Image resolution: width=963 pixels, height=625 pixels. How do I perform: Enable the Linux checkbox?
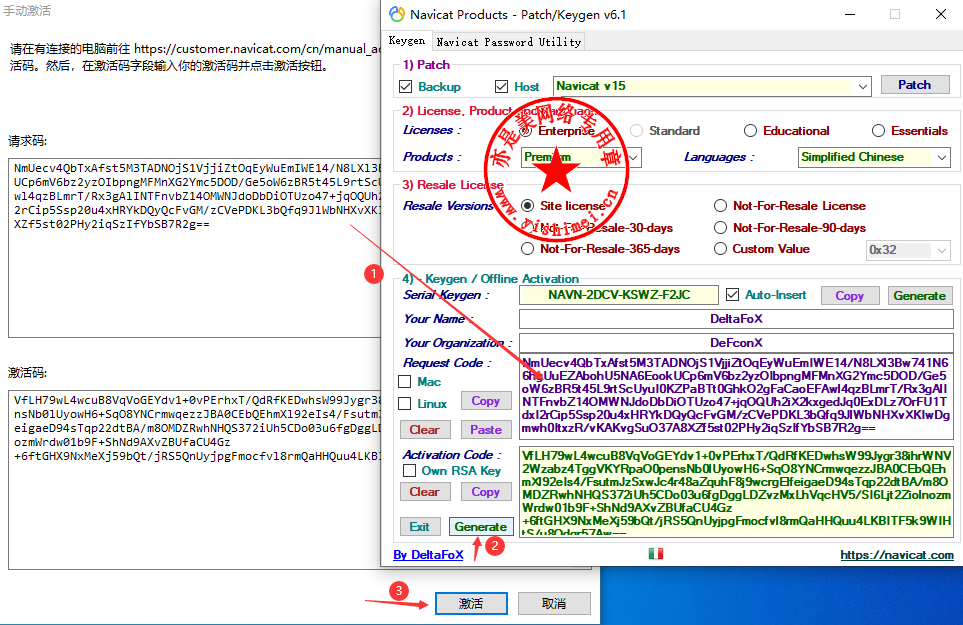[x=404, y=403]
